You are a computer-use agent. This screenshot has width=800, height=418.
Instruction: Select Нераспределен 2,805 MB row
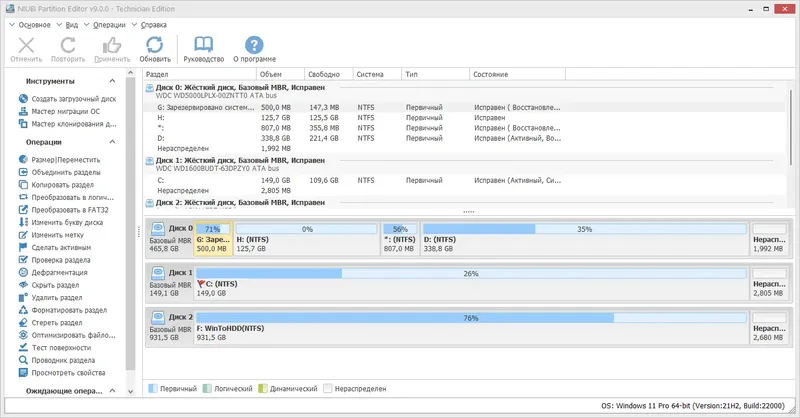[464, 191]
